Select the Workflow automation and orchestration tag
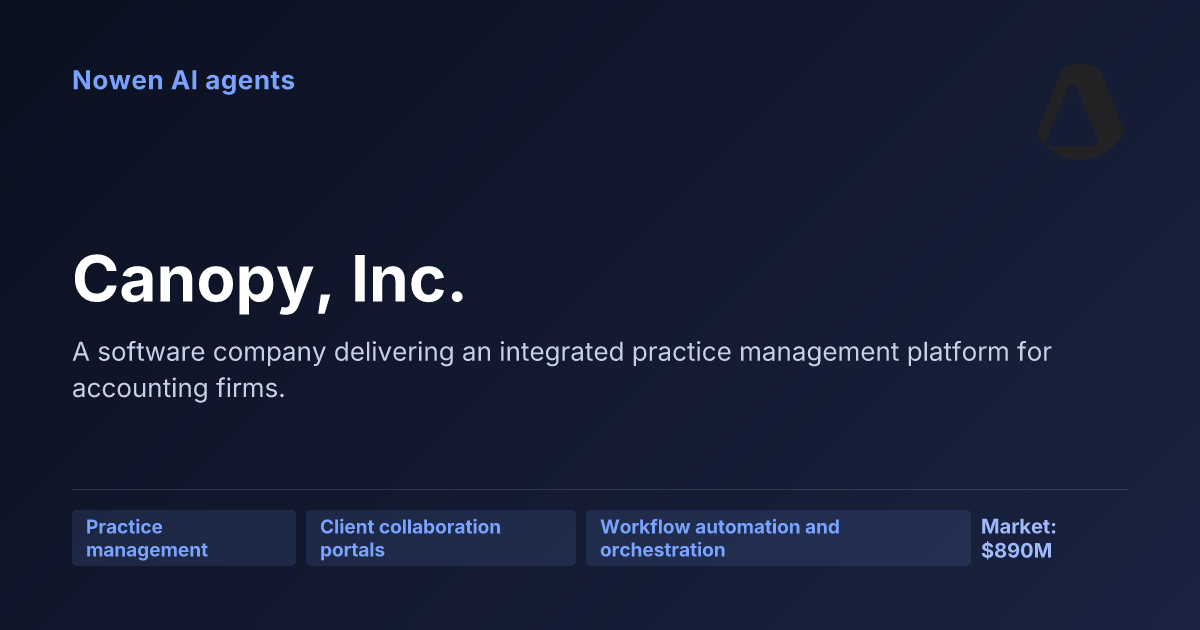 pos(778,538)
